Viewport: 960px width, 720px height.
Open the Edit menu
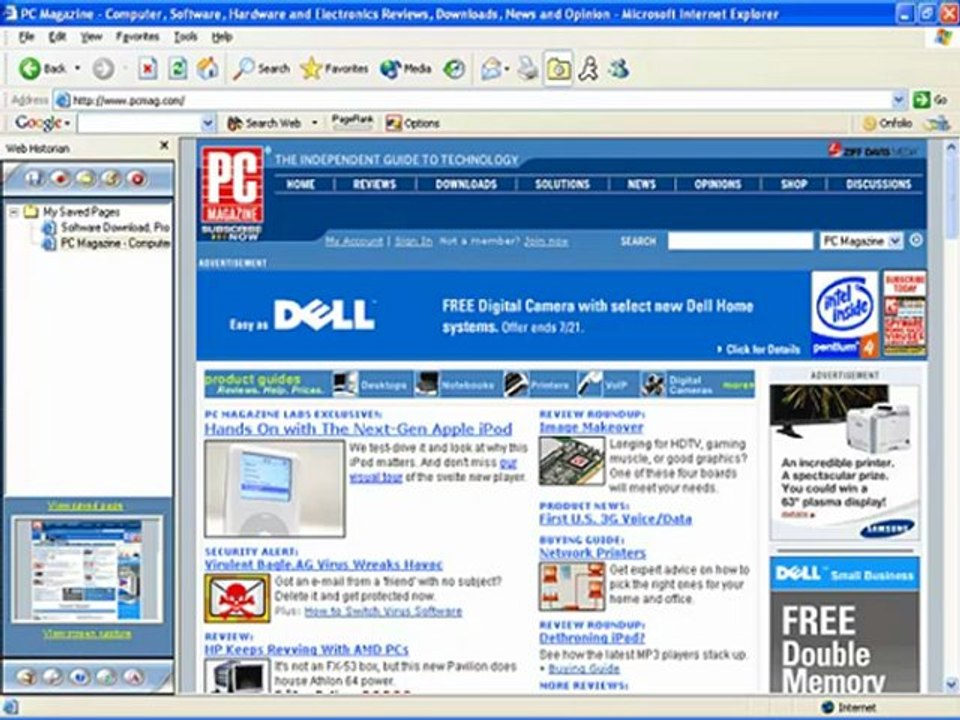click(57, 37)
